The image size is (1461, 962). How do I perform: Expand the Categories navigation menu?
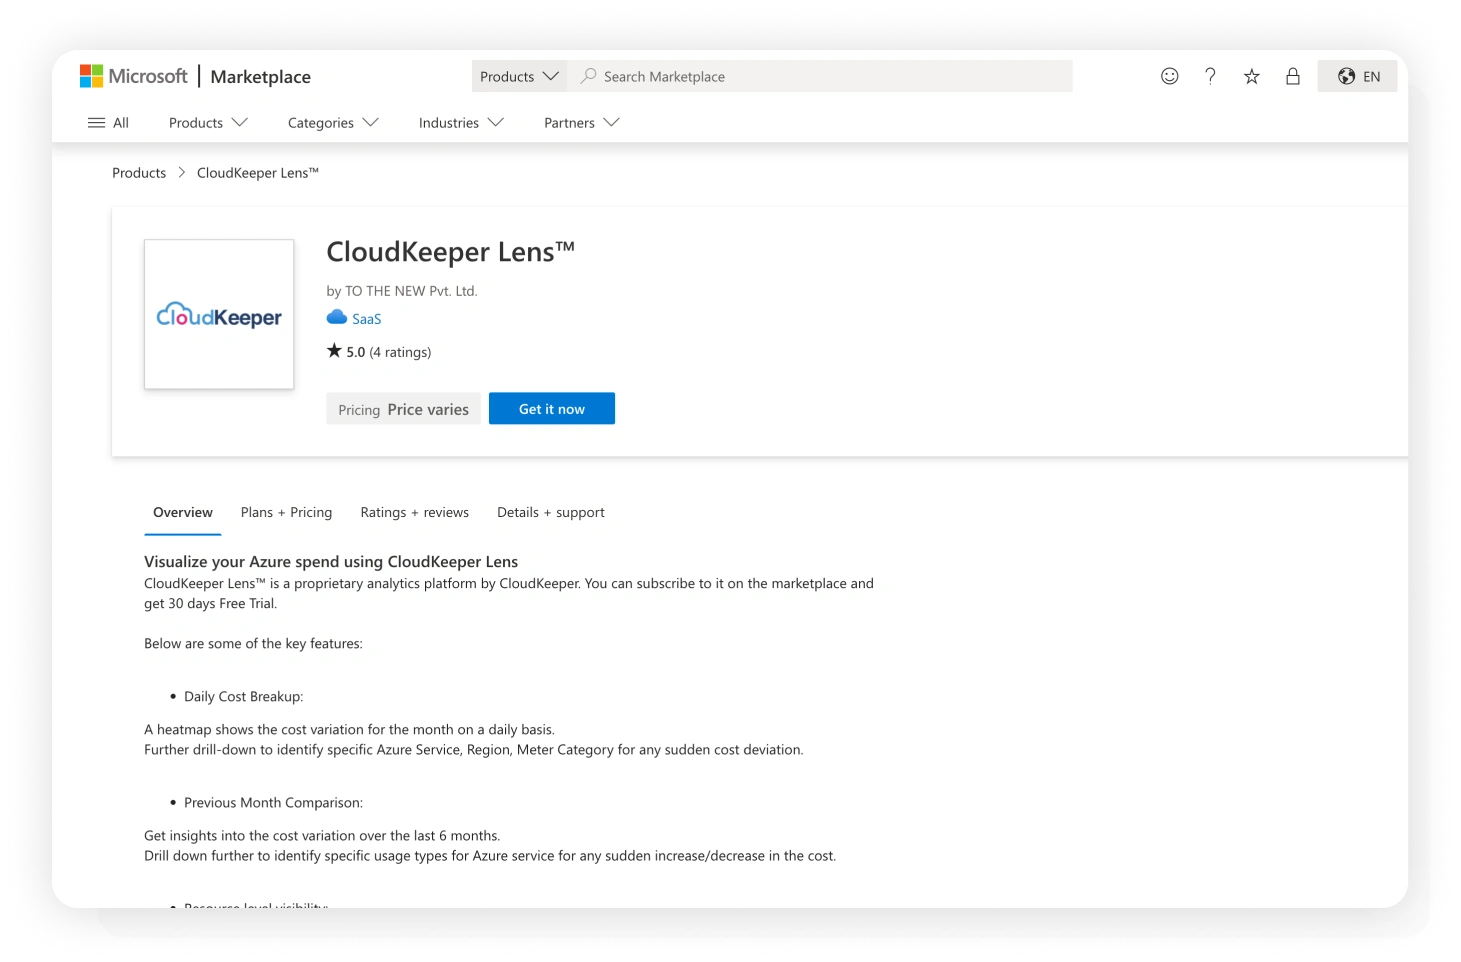pyautogui.click(x=333, y=123)
